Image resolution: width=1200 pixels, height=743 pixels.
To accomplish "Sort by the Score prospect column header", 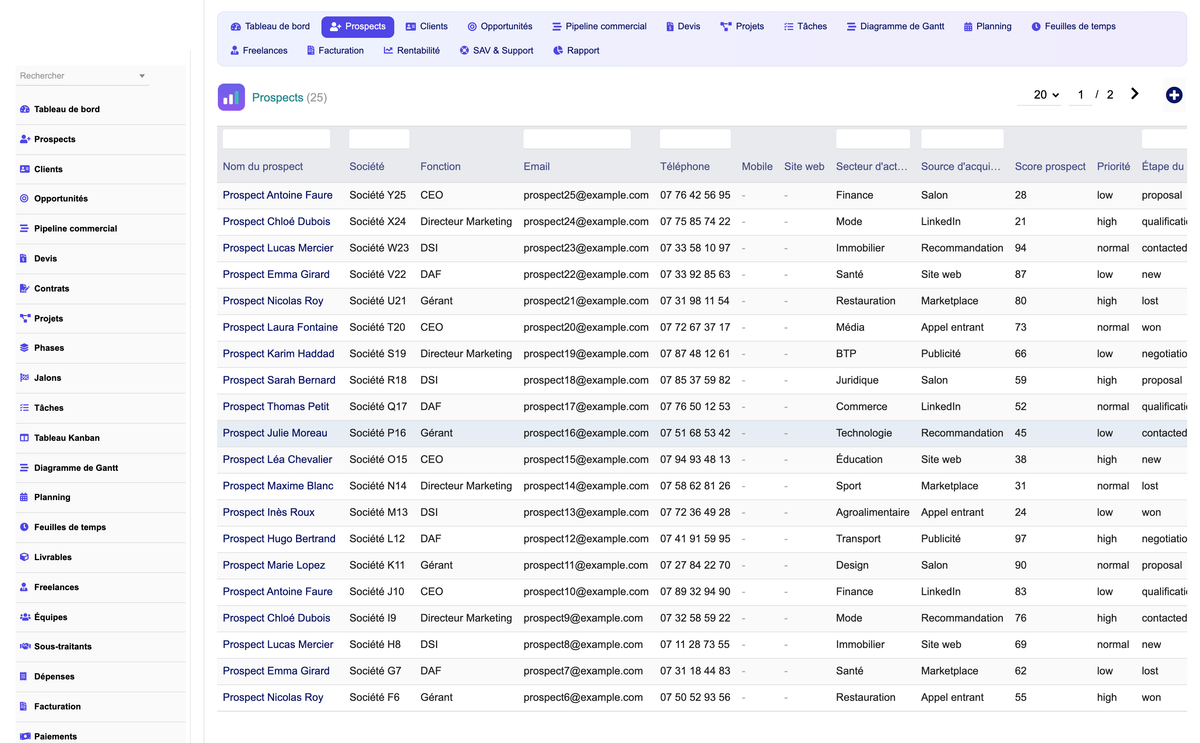I will tap(1050, 167).
